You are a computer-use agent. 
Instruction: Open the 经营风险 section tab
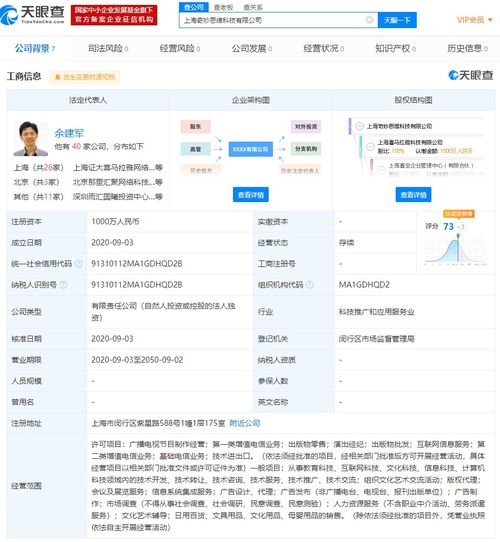(180, 48)
